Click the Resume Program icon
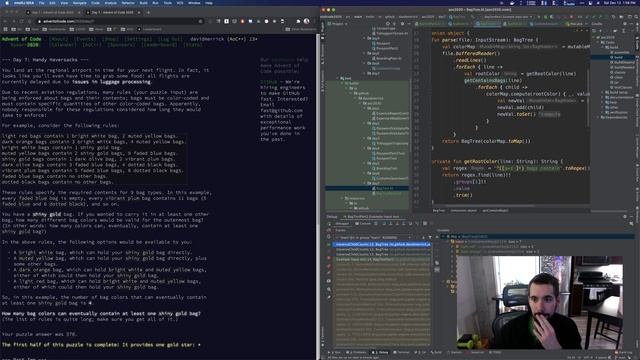 coord(329,244)
